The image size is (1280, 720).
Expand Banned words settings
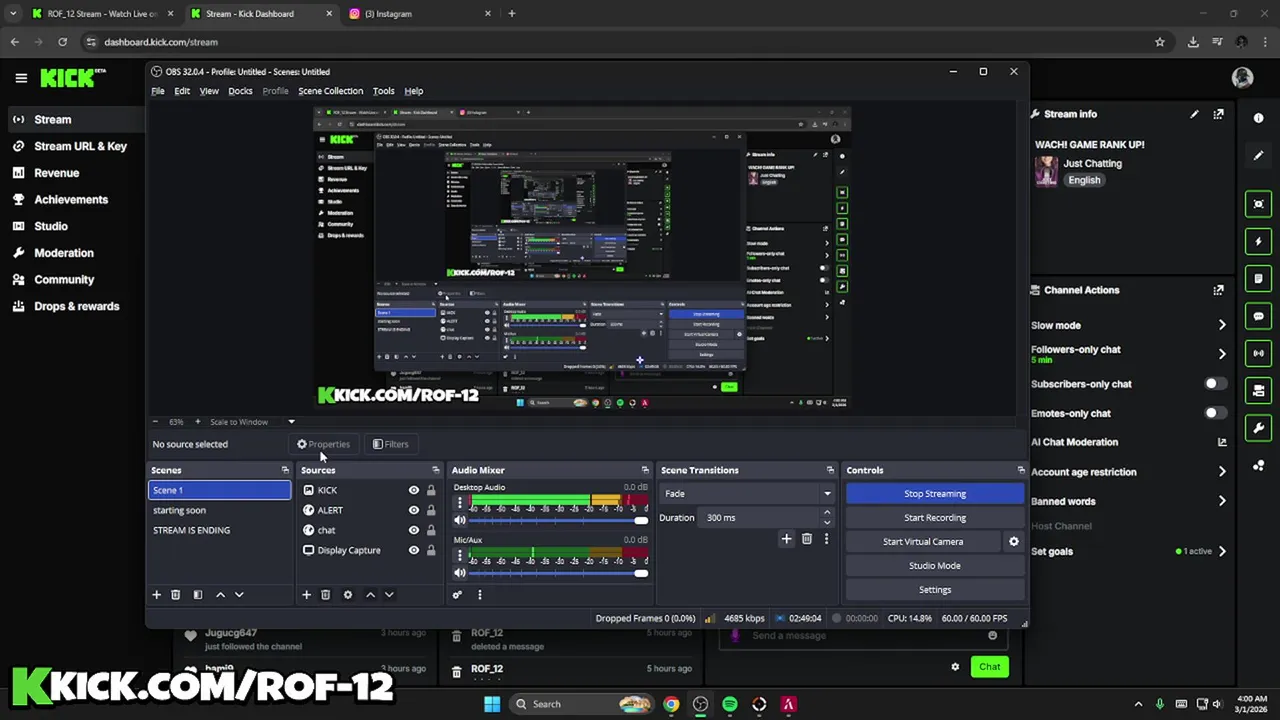[x=1221, y=501]
